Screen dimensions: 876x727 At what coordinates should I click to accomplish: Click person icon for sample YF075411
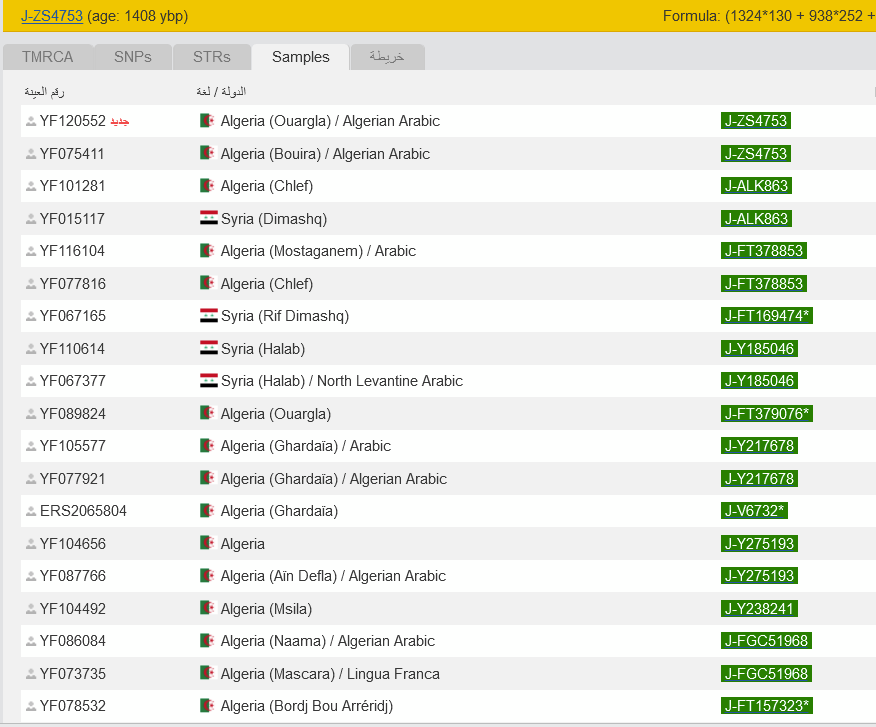coord(31,154)
